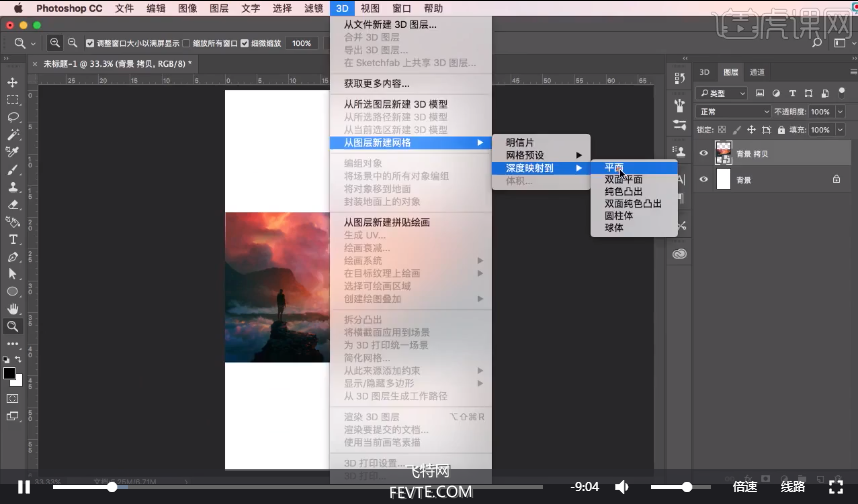Click the '线路' line selection button
The width and height of the screenshot is (858, 504).
792,486
